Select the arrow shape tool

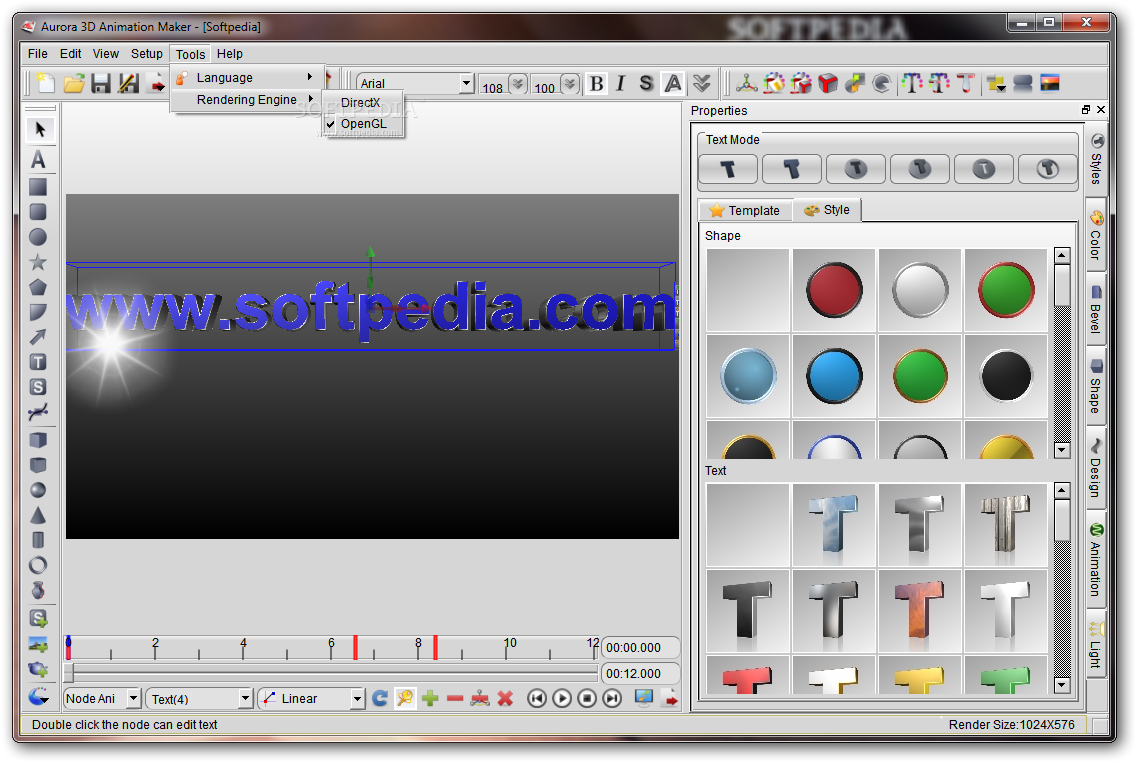[38, 337]
